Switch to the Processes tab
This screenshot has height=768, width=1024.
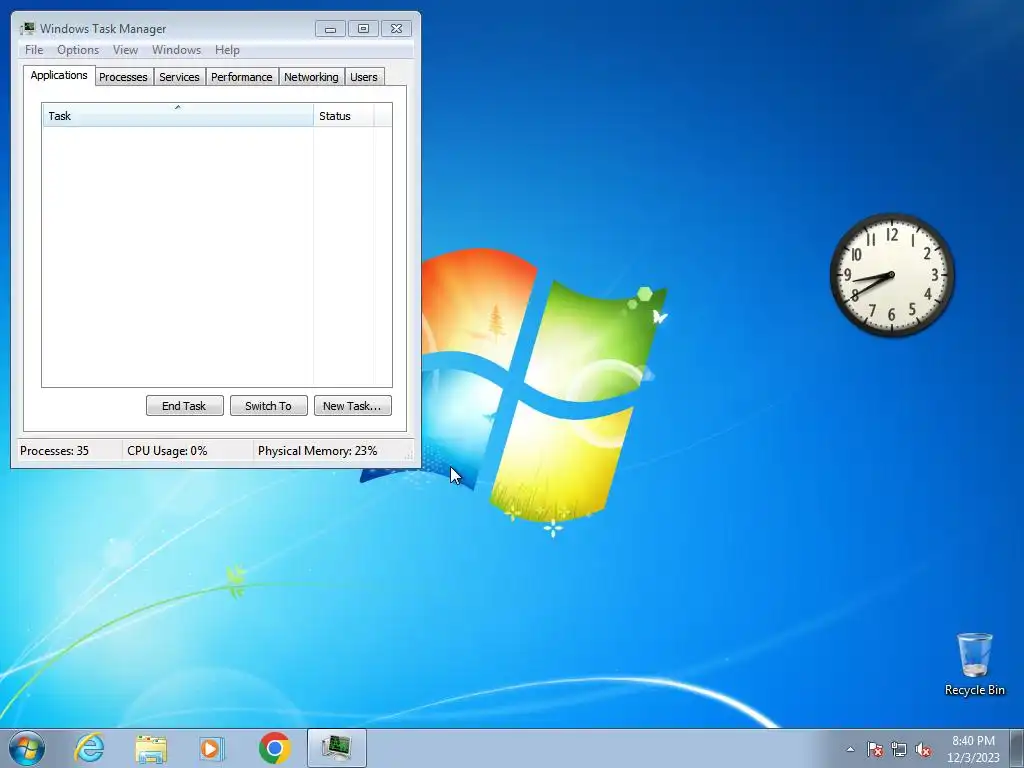pos(123,77)
